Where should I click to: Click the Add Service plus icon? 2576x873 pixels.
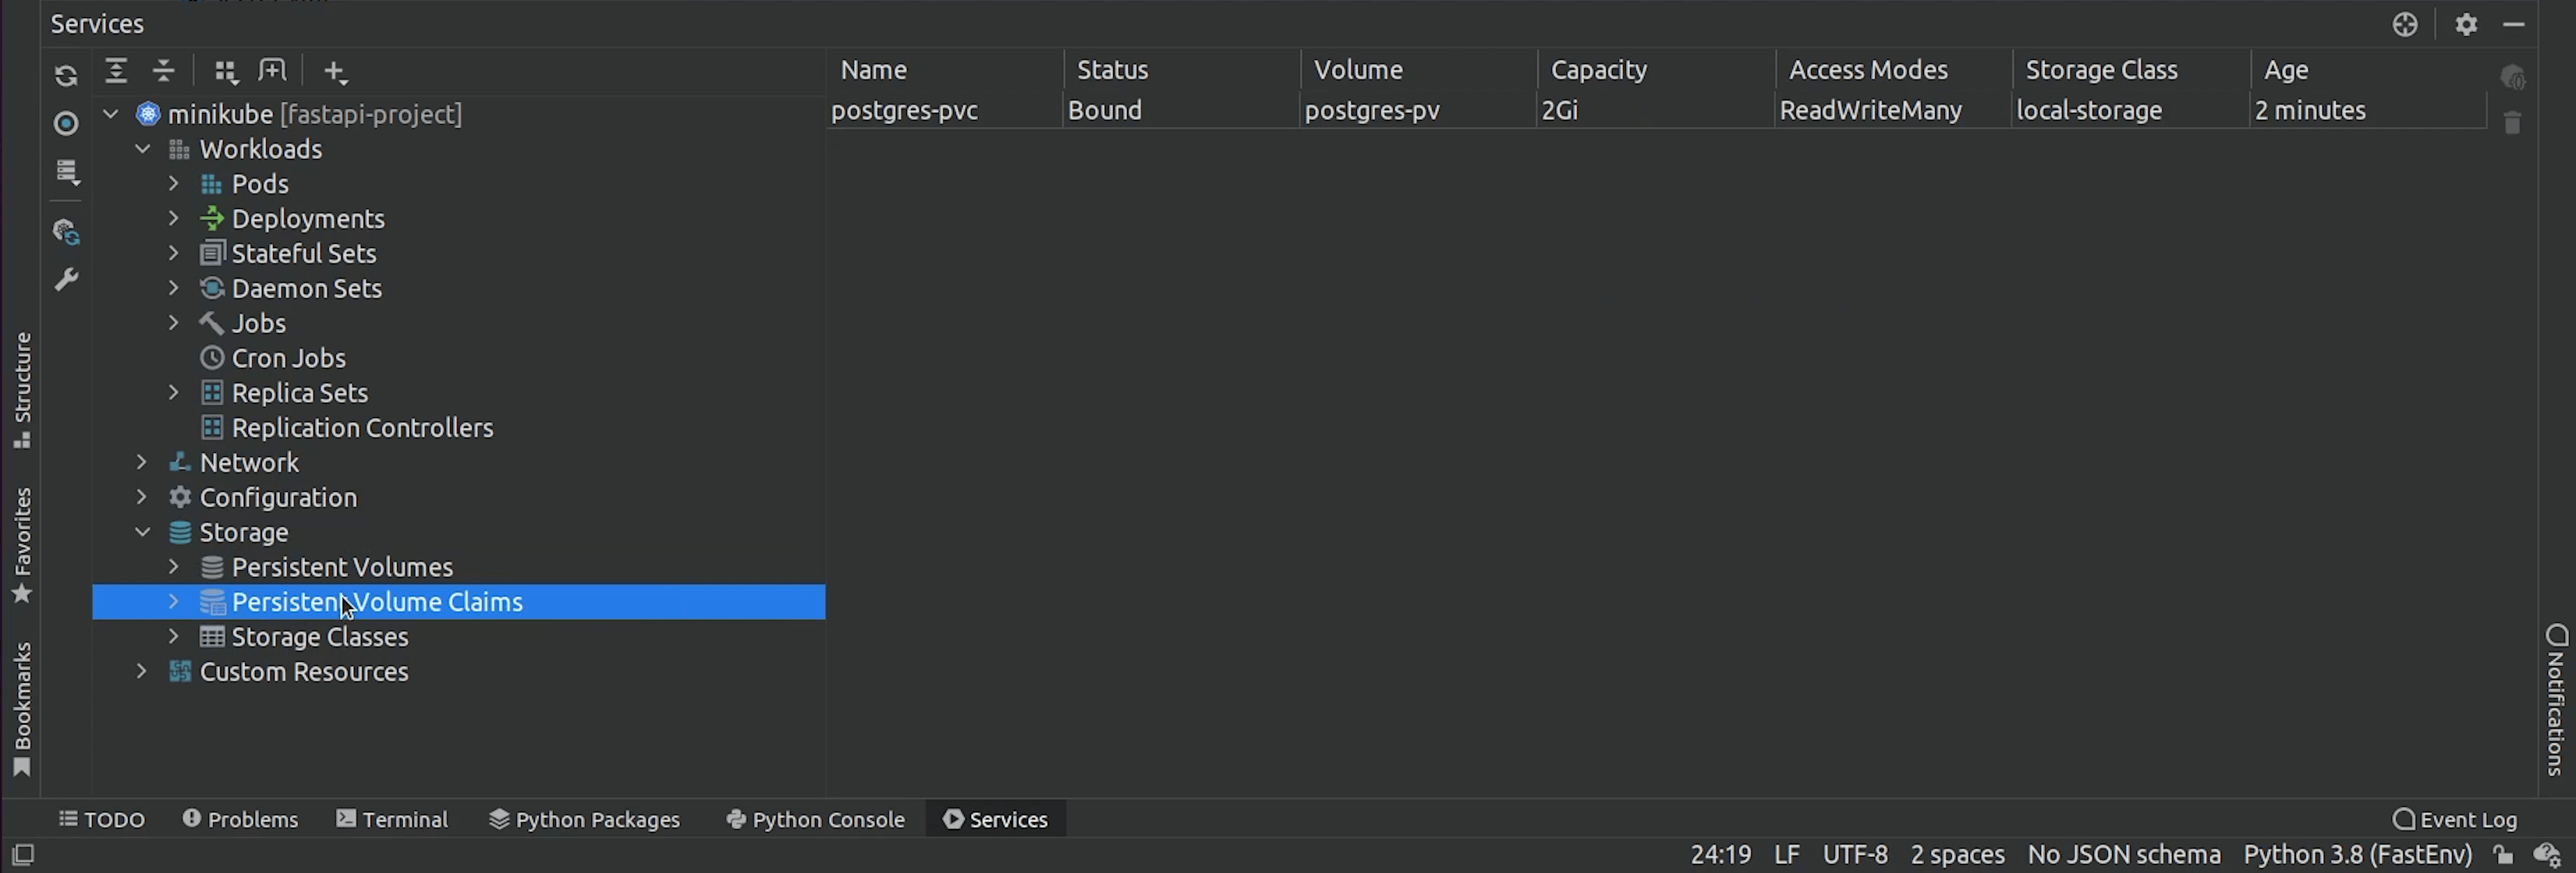[x=335, y=72]
